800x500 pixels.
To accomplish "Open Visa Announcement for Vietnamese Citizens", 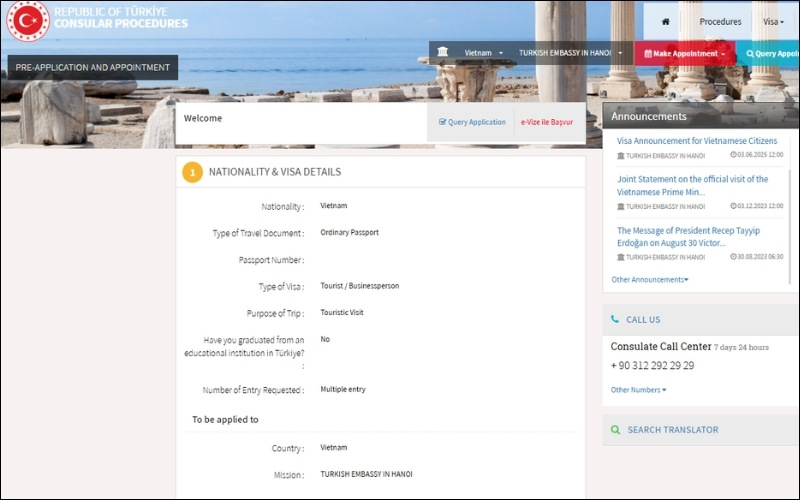I will point(696,141).
